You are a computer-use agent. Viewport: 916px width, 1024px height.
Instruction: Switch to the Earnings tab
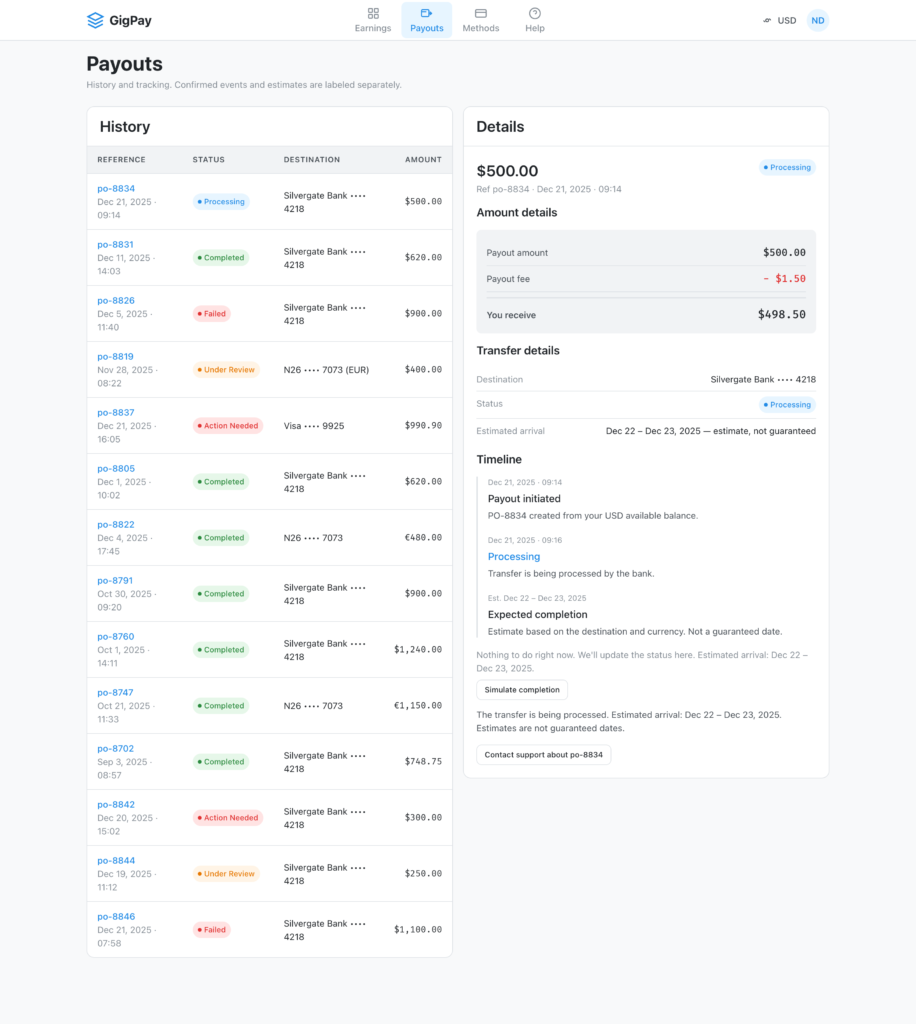pos(373,20)
